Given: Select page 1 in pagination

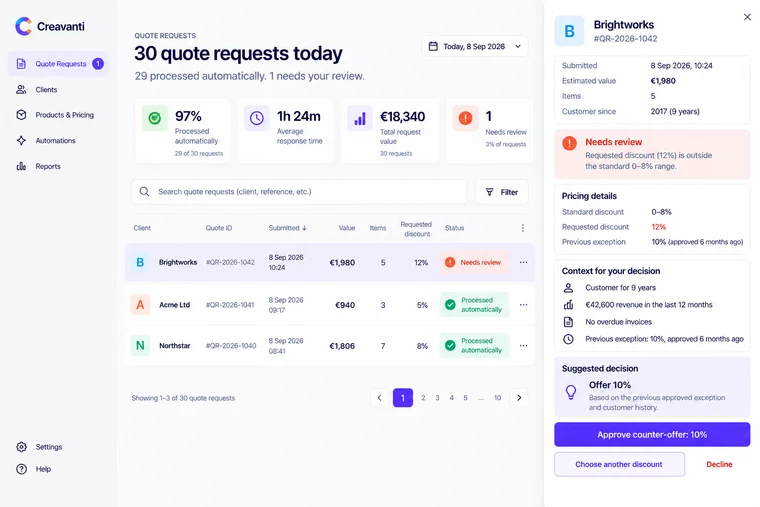Looking at the screenshot, I should coord(403,398).
